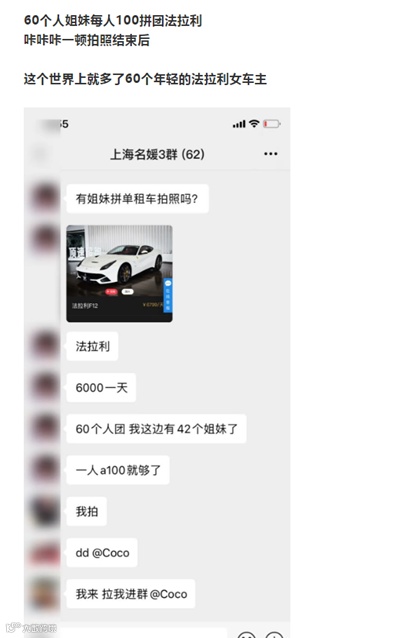Click the 我拍 message bubble
This screenshot has height=638, width=415.
[x=87, y=511]
